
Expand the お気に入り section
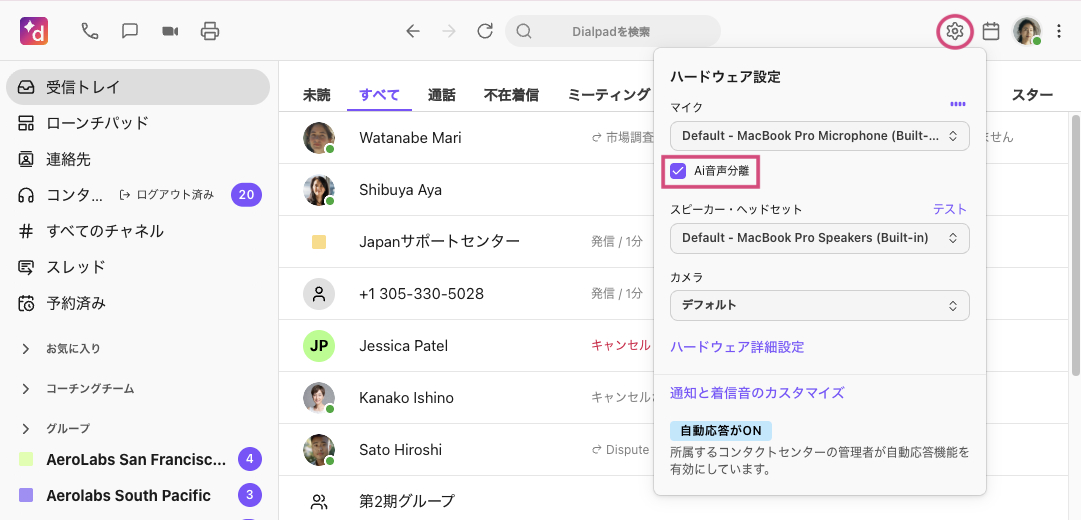click(26, 349)
